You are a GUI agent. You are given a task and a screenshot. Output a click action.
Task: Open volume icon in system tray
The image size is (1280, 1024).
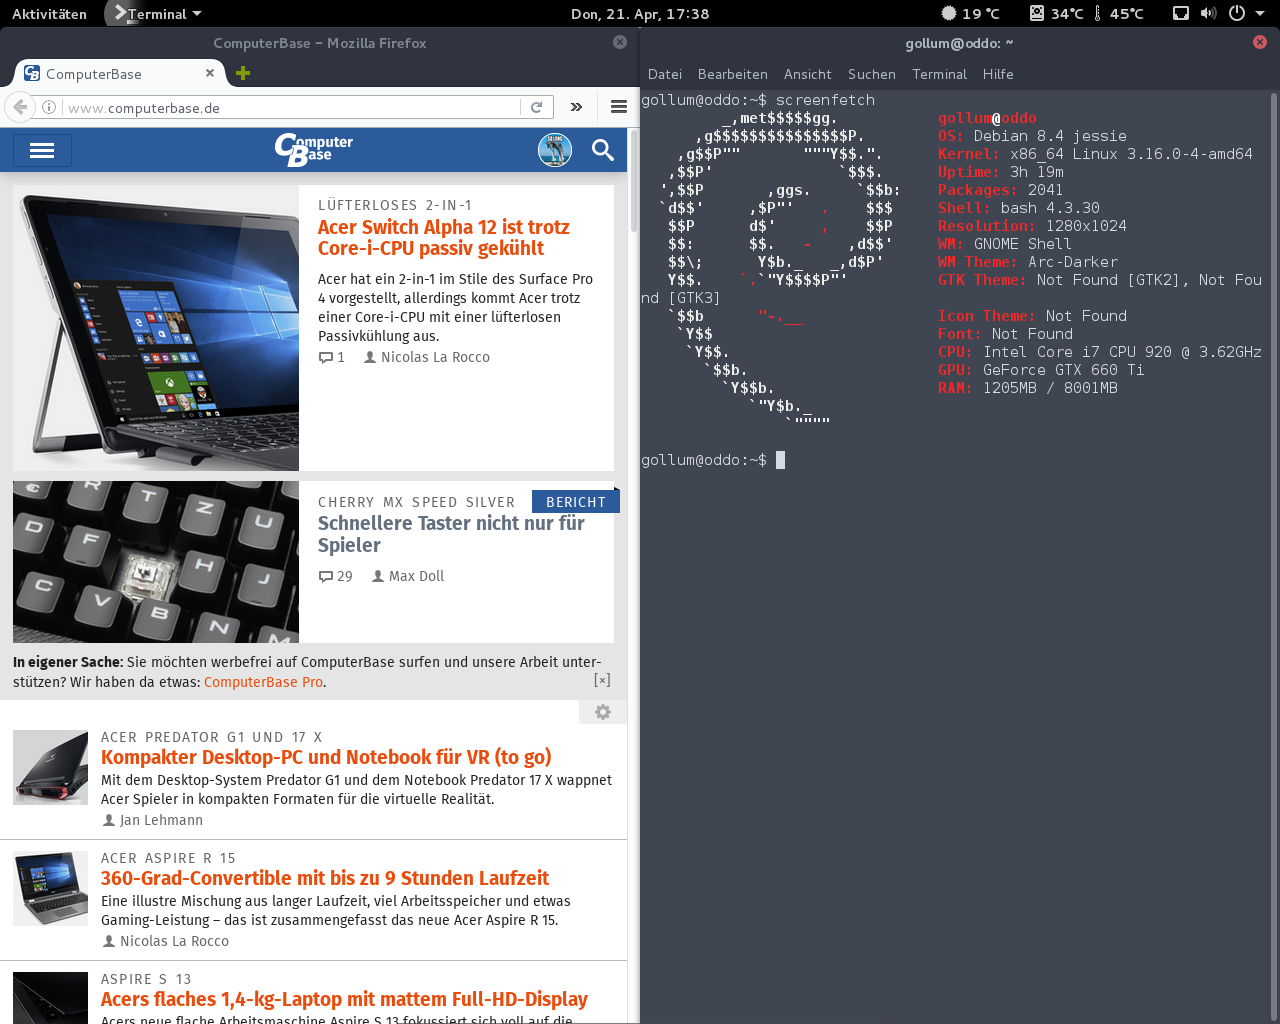click(1208, 13)
